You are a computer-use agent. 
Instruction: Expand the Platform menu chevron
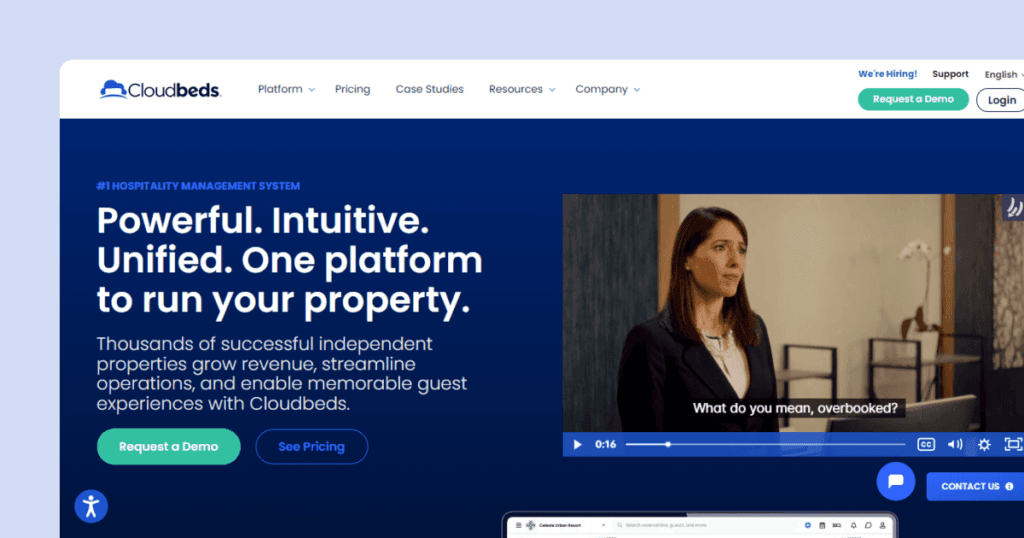pos(312,90)
